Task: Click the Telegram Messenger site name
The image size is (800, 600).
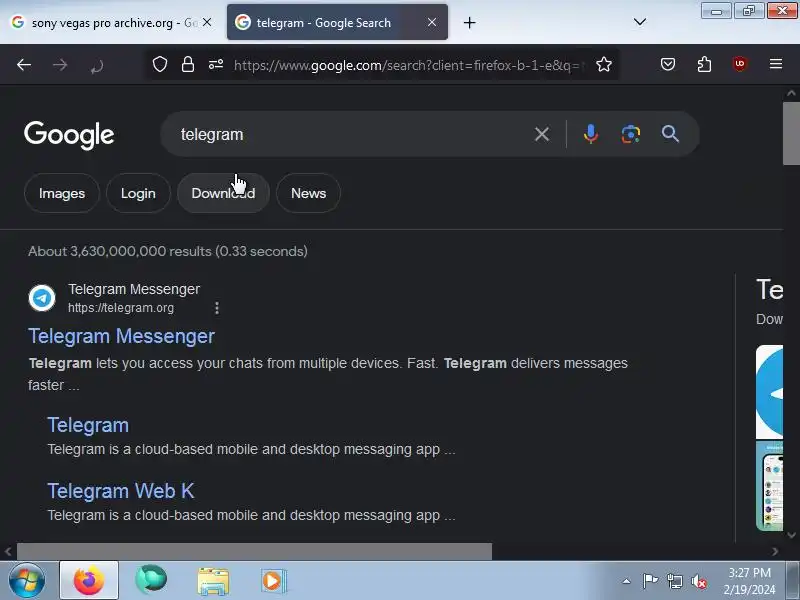Action: point(134,289)
